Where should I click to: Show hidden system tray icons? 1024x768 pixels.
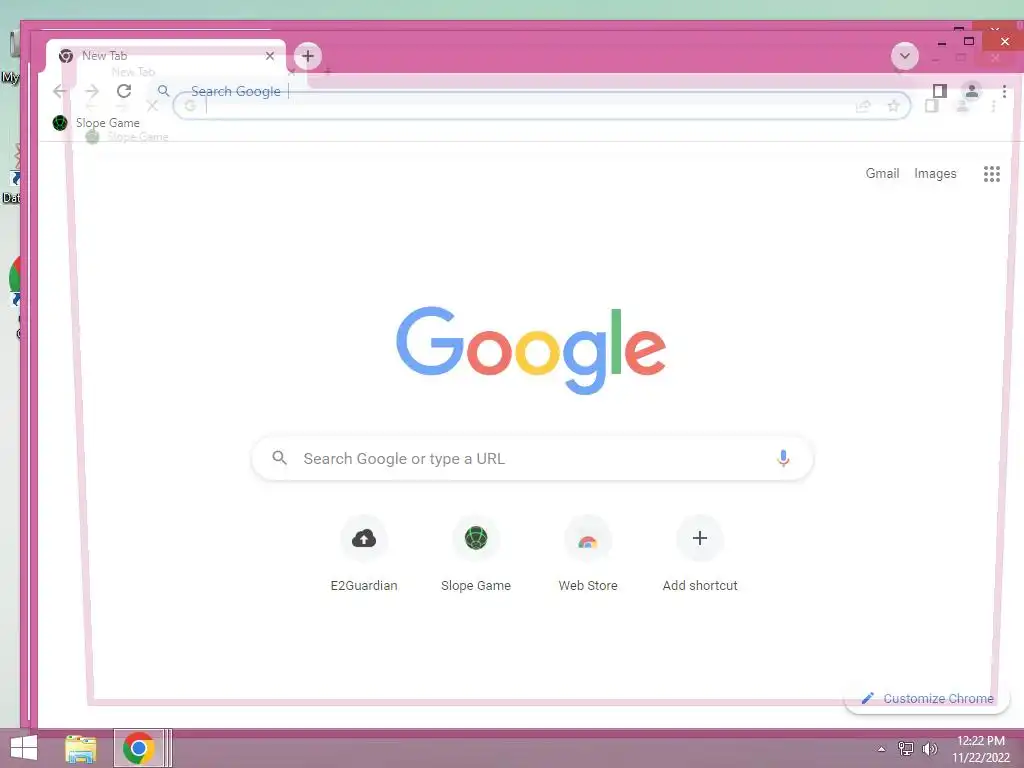882,749
